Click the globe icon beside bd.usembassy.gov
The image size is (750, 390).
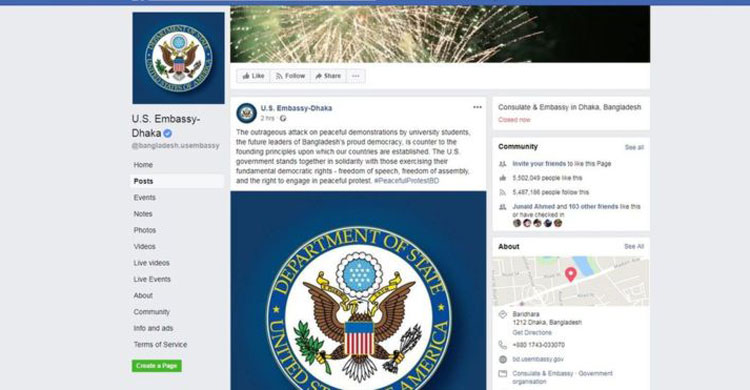coord(503,359)
